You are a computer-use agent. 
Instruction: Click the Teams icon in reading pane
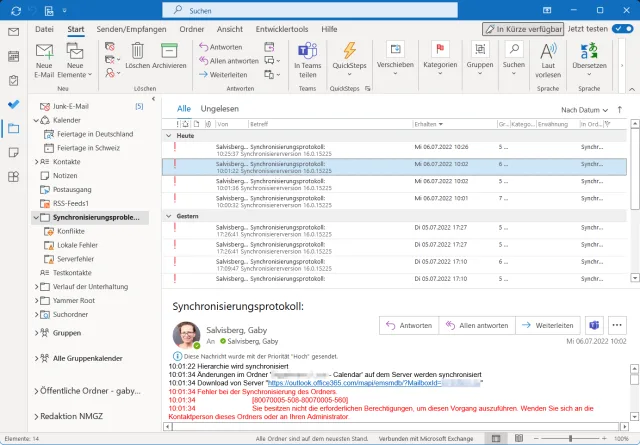[x=593, y=326]
